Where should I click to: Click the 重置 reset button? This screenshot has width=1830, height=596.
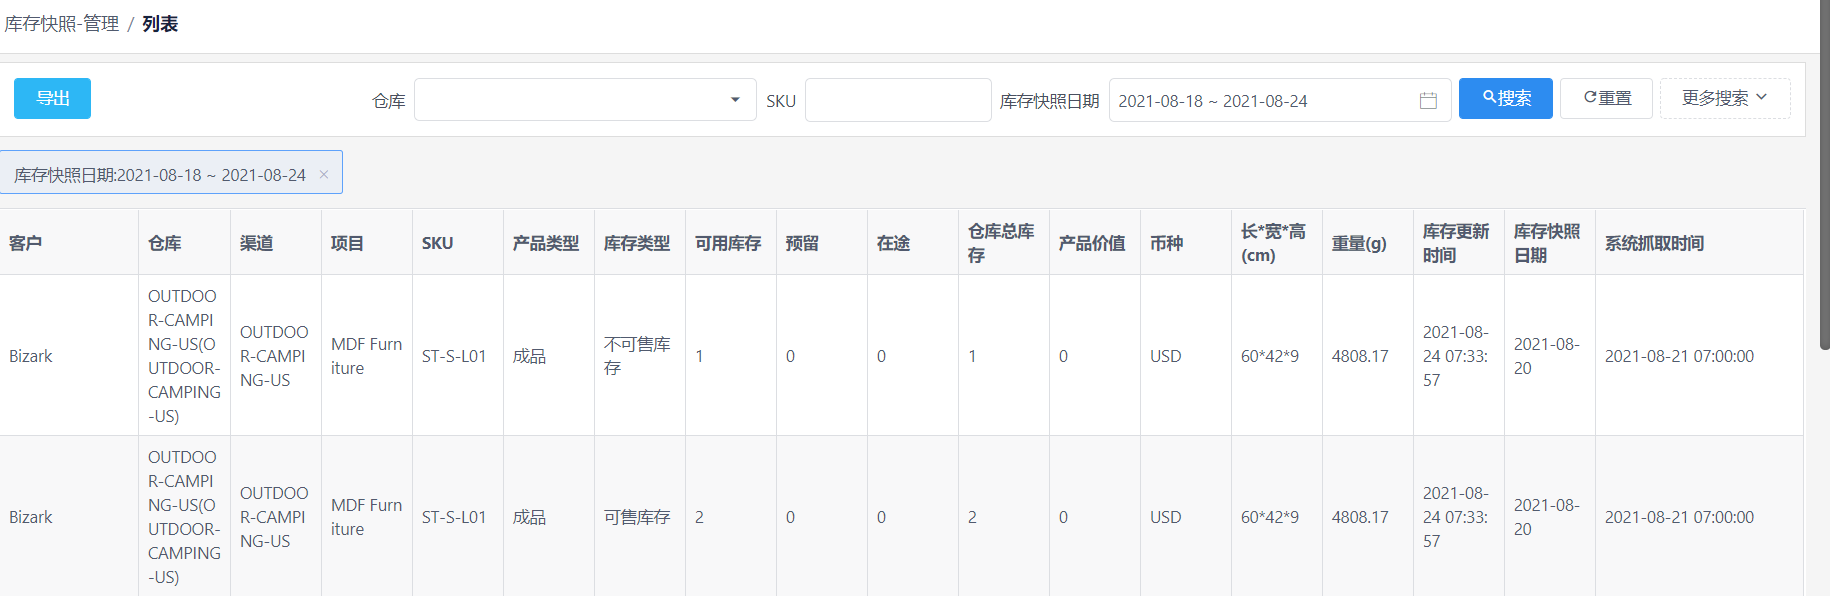coord(1606,98)
